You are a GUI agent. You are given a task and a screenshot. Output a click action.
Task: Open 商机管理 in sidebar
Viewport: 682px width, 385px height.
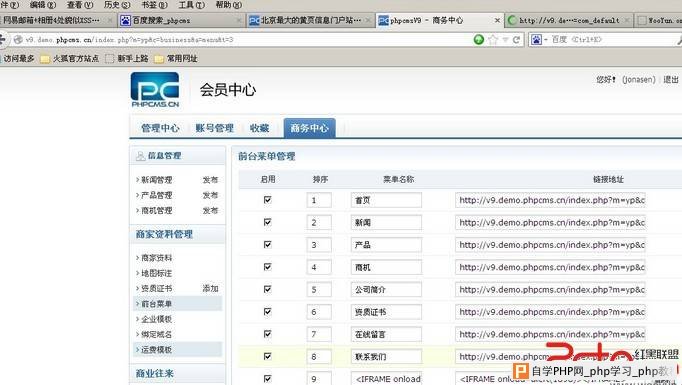pos(157,210)
